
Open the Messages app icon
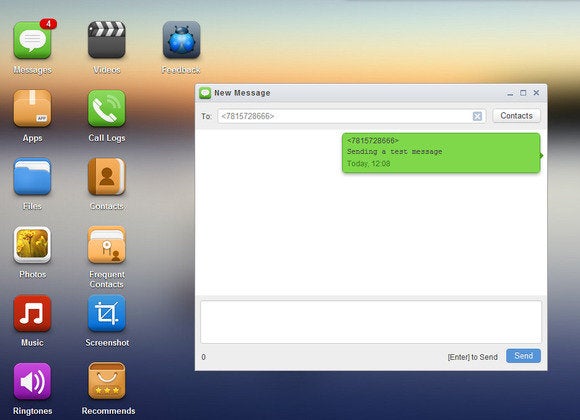32,40
